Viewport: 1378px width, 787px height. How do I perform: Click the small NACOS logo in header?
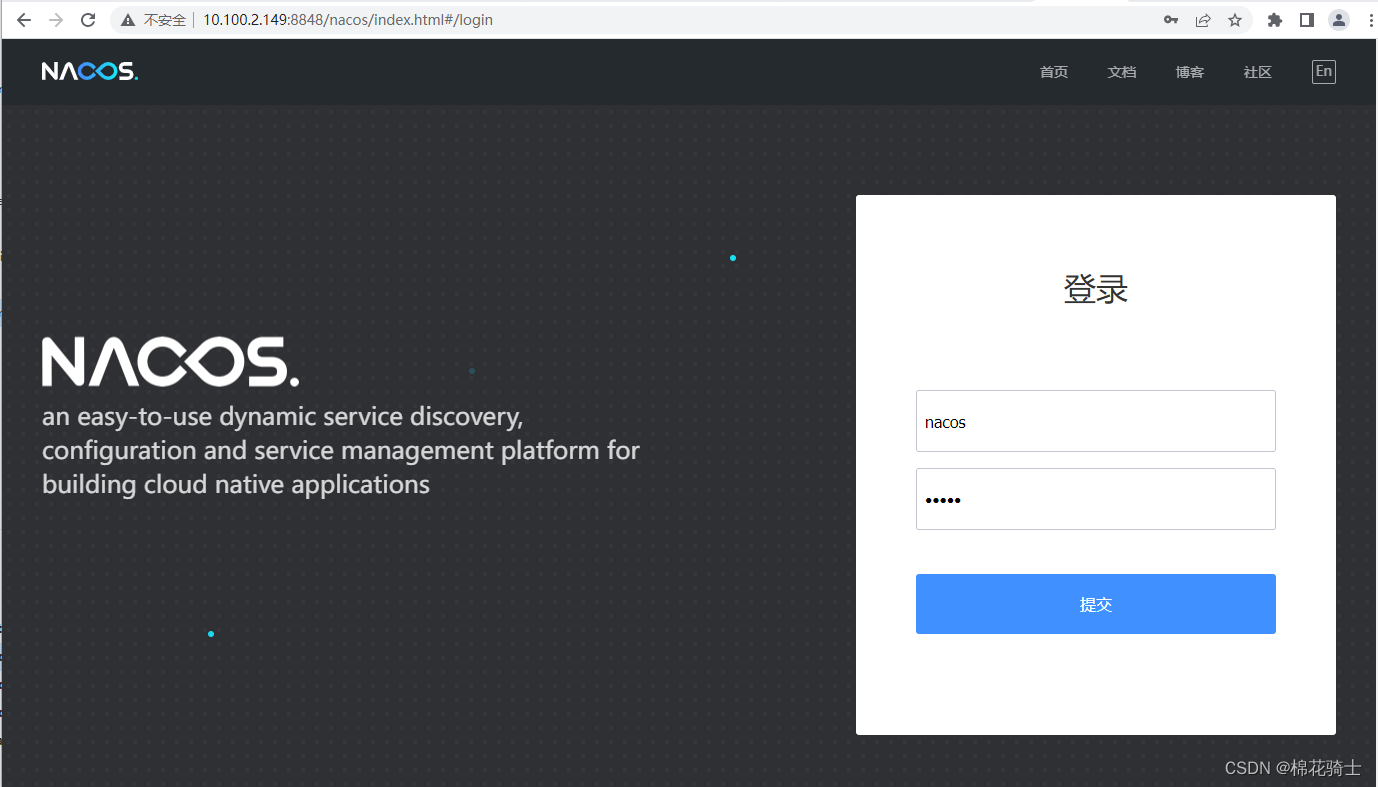click(90, 71)
